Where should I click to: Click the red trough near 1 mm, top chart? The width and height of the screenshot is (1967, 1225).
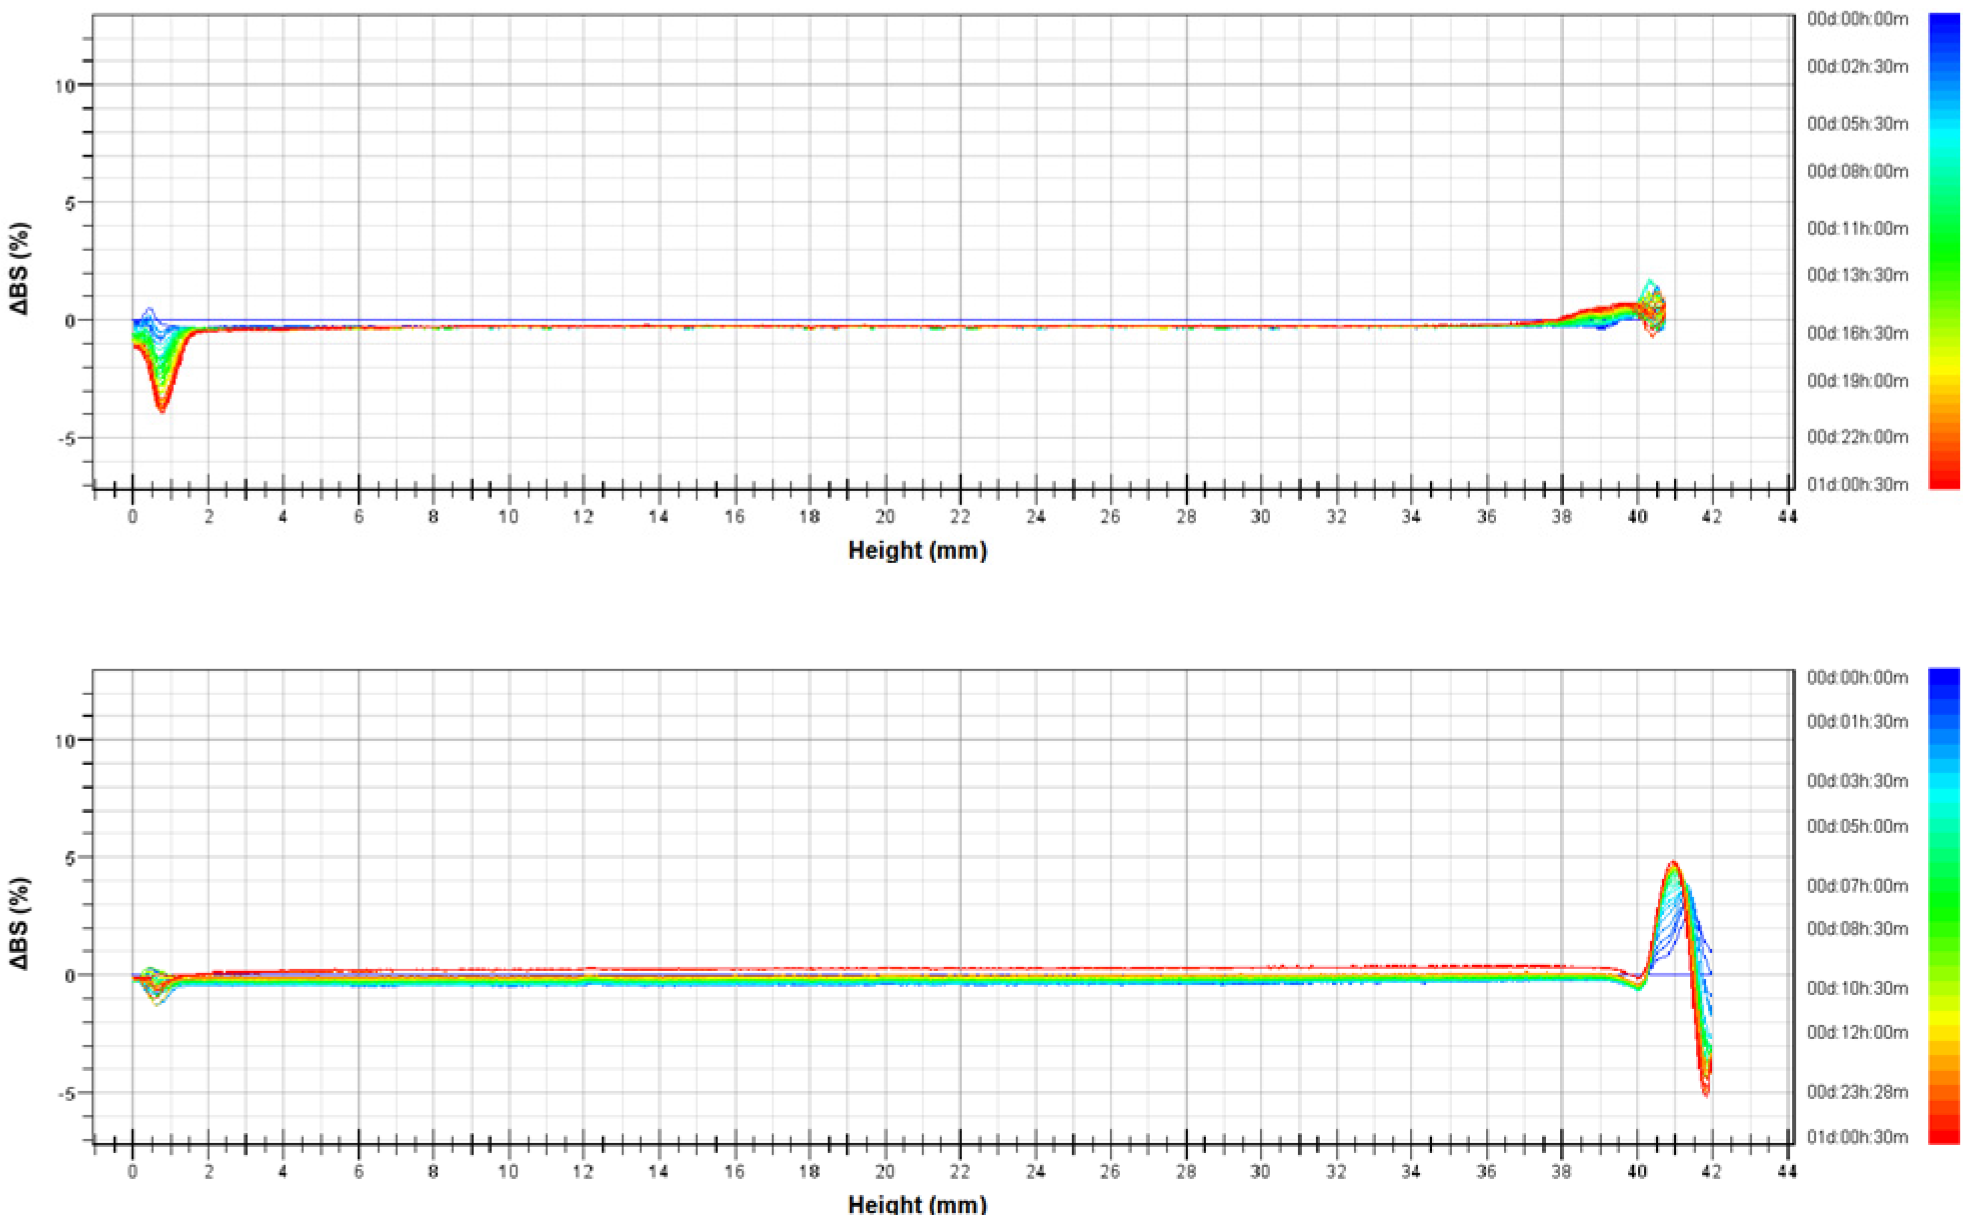pos(161,400)
